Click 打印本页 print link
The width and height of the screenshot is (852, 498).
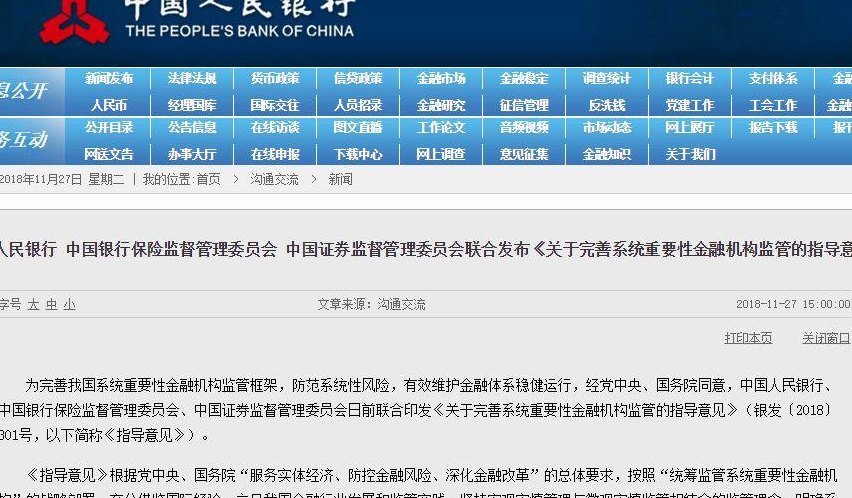click(748, 338)
